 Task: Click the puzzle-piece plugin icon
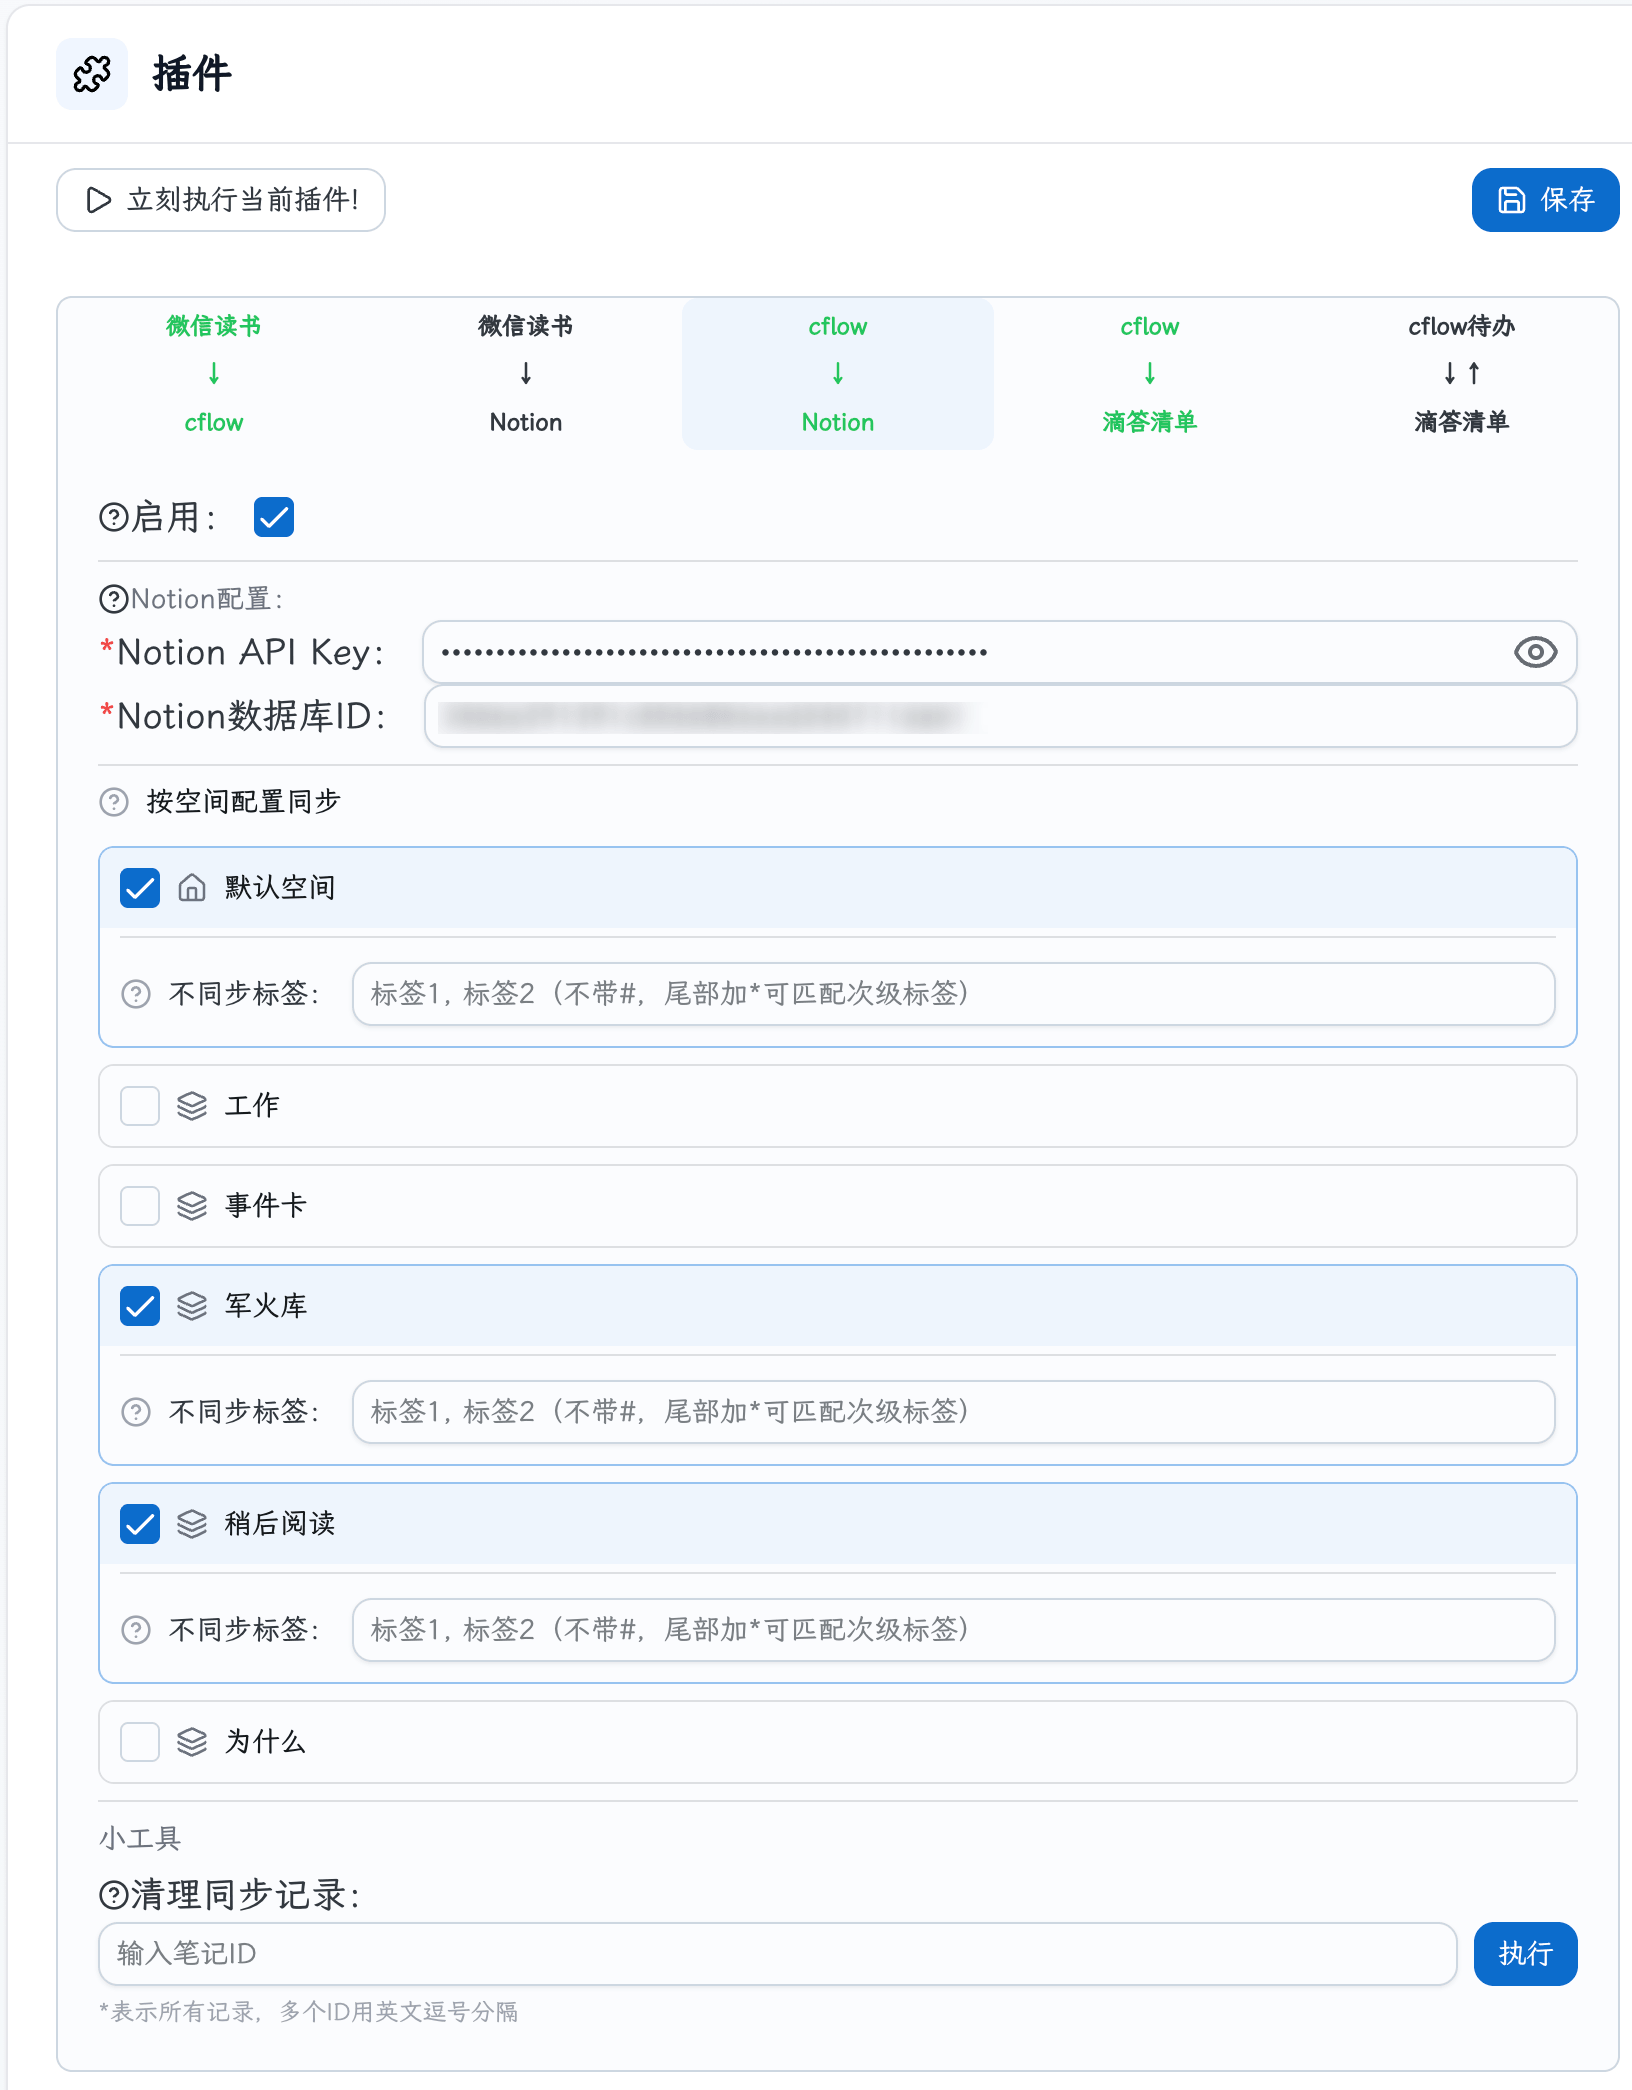92,74
